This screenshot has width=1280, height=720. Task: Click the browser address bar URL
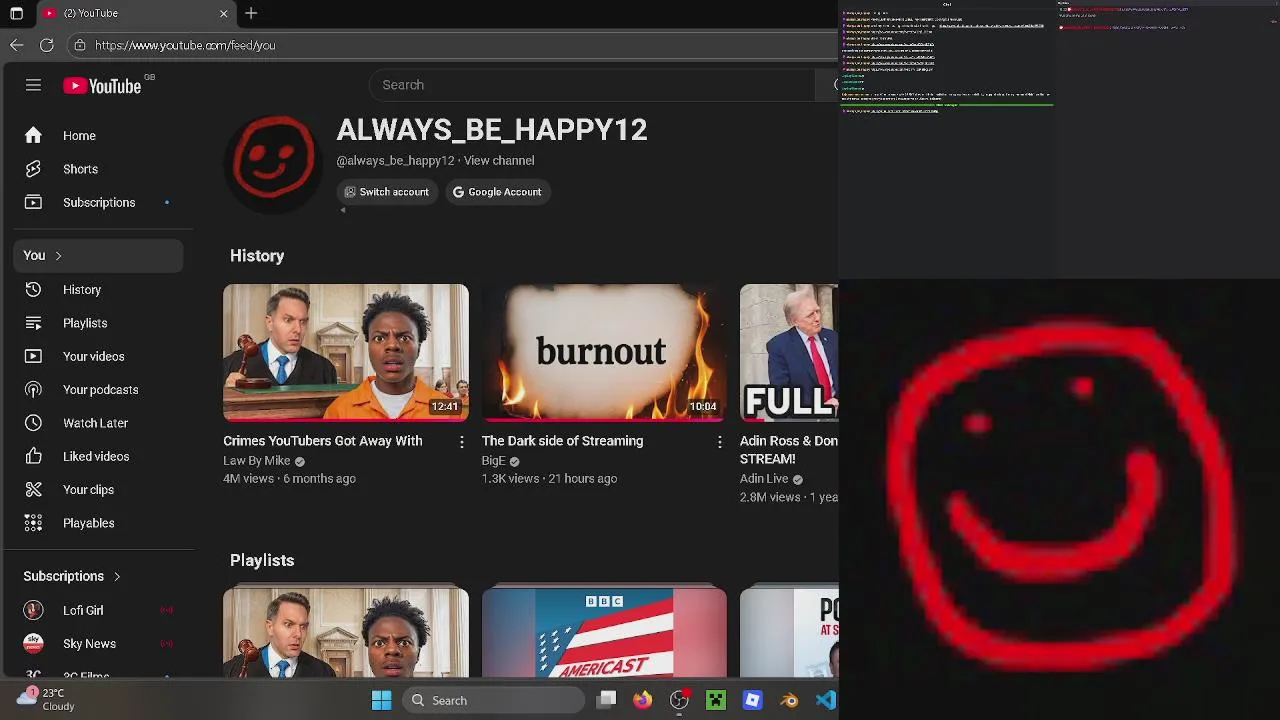(185, 45)
